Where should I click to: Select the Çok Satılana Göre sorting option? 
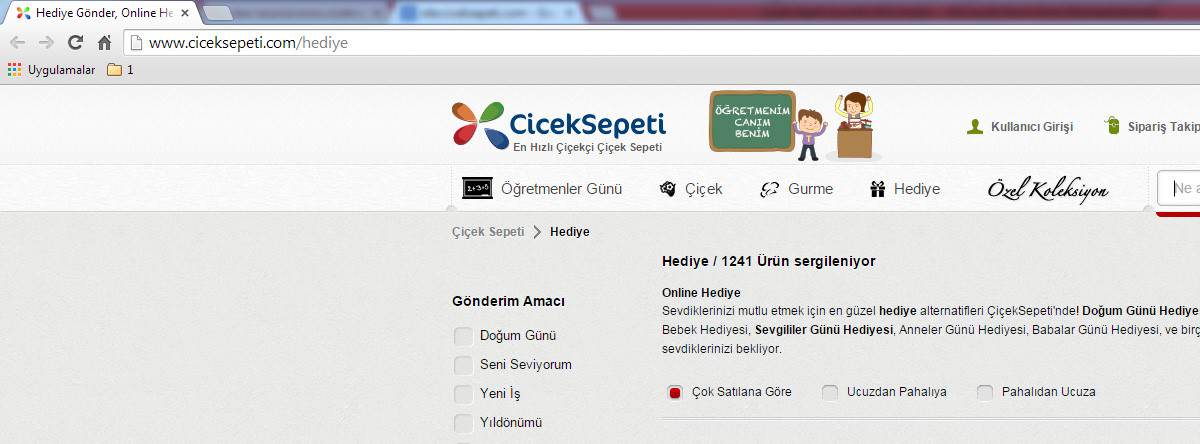675,392
